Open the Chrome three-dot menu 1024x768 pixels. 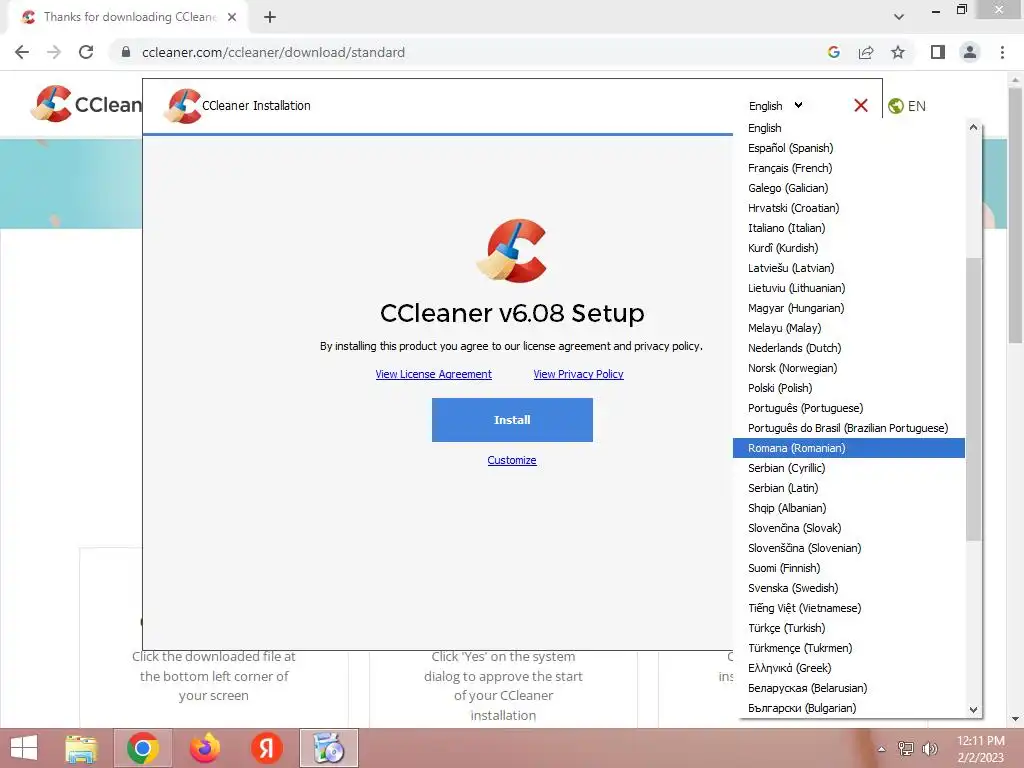[x=1002, y=52]
